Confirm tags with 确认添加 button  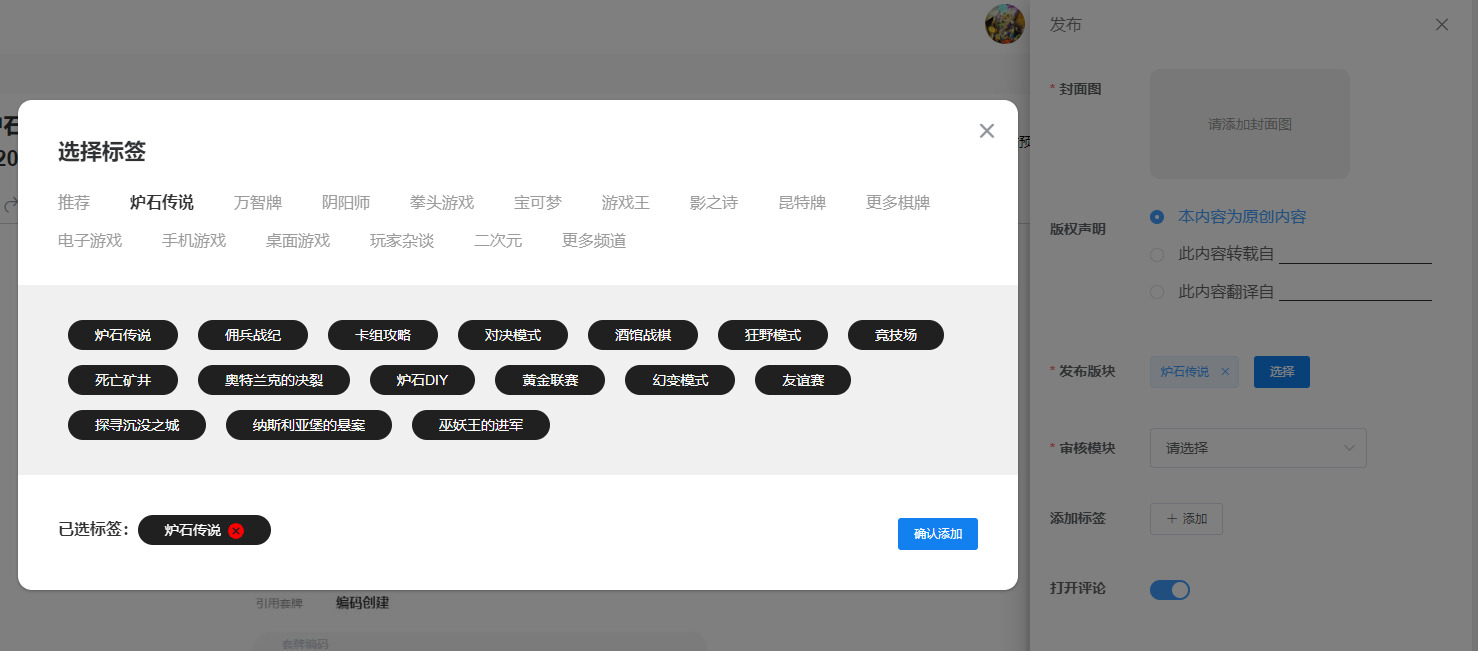pyautogui.click(x=938, y=534)
